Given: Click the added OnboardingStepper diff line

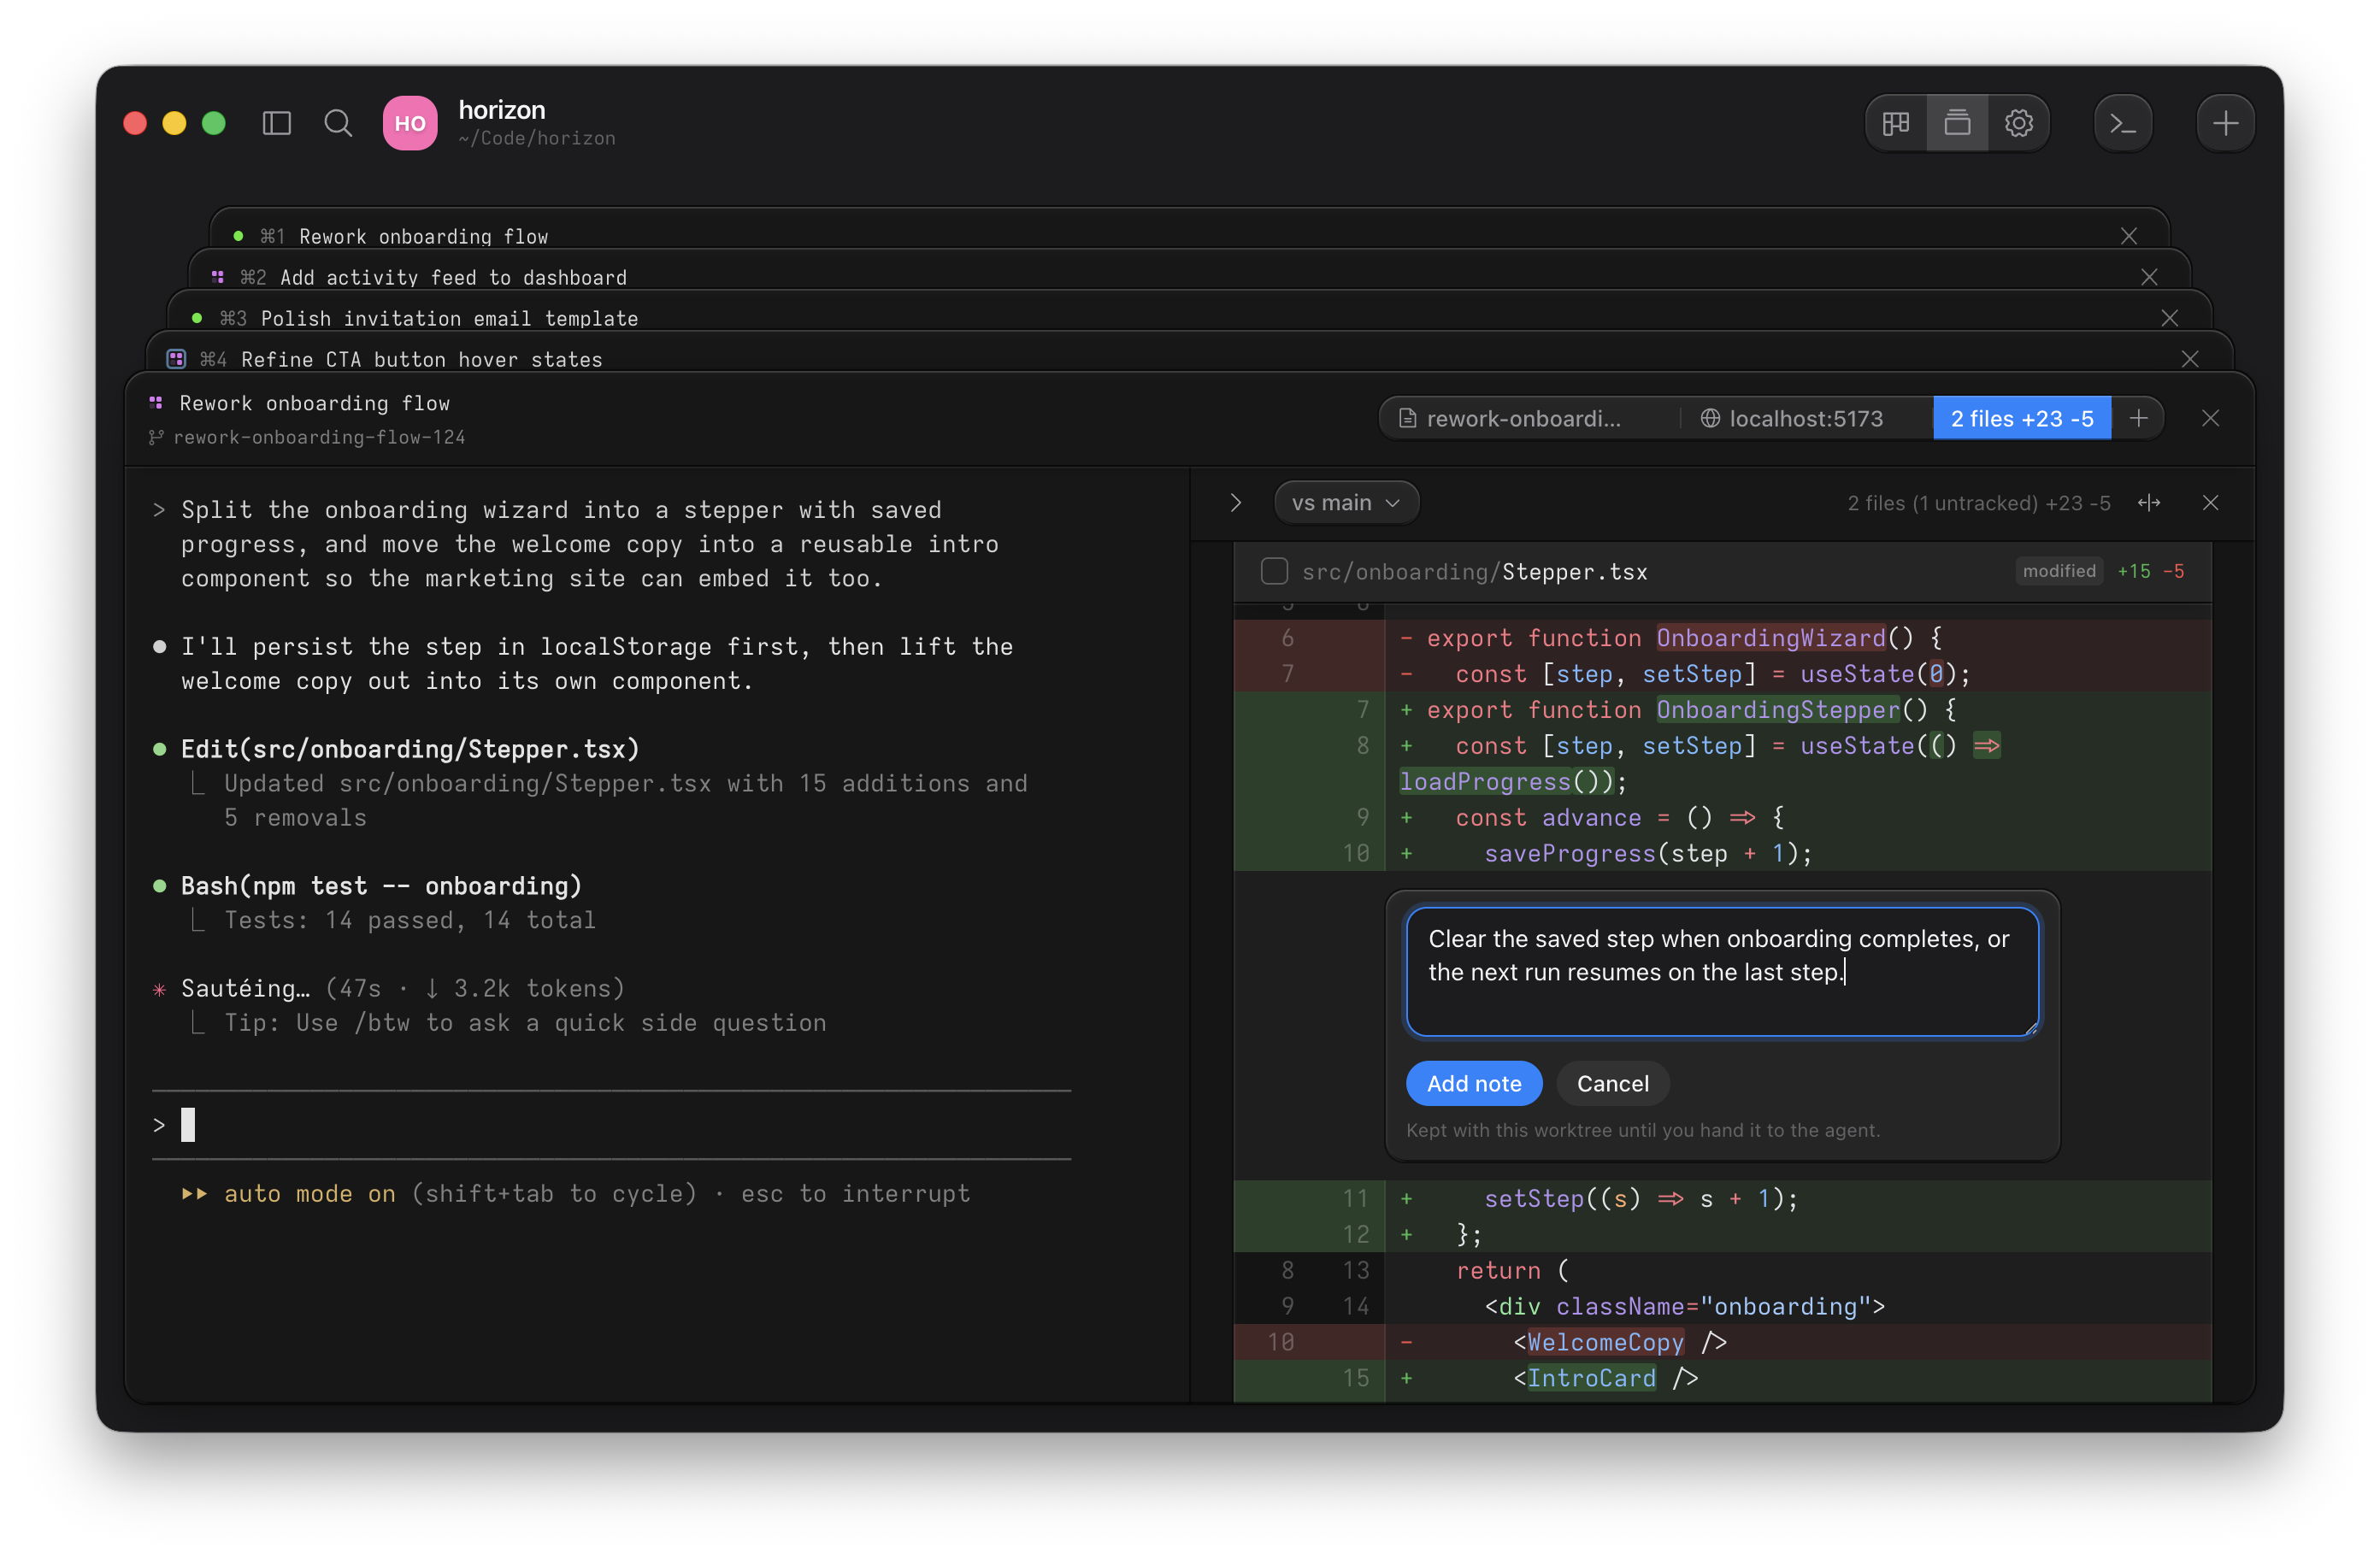Looking at the screenshot, I should click(x=1722, y=709).
